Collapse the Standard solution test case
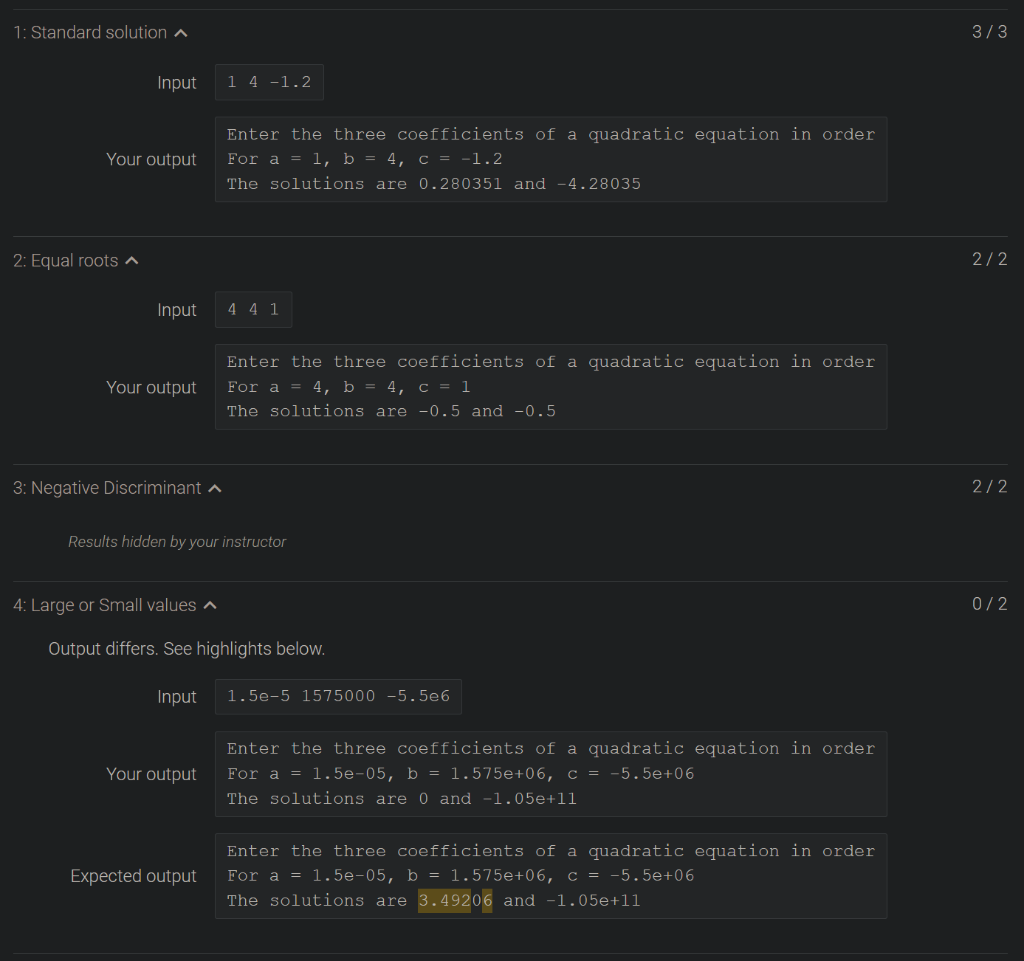The height and width of the screenshot is (961, 1024). [181, 31]
